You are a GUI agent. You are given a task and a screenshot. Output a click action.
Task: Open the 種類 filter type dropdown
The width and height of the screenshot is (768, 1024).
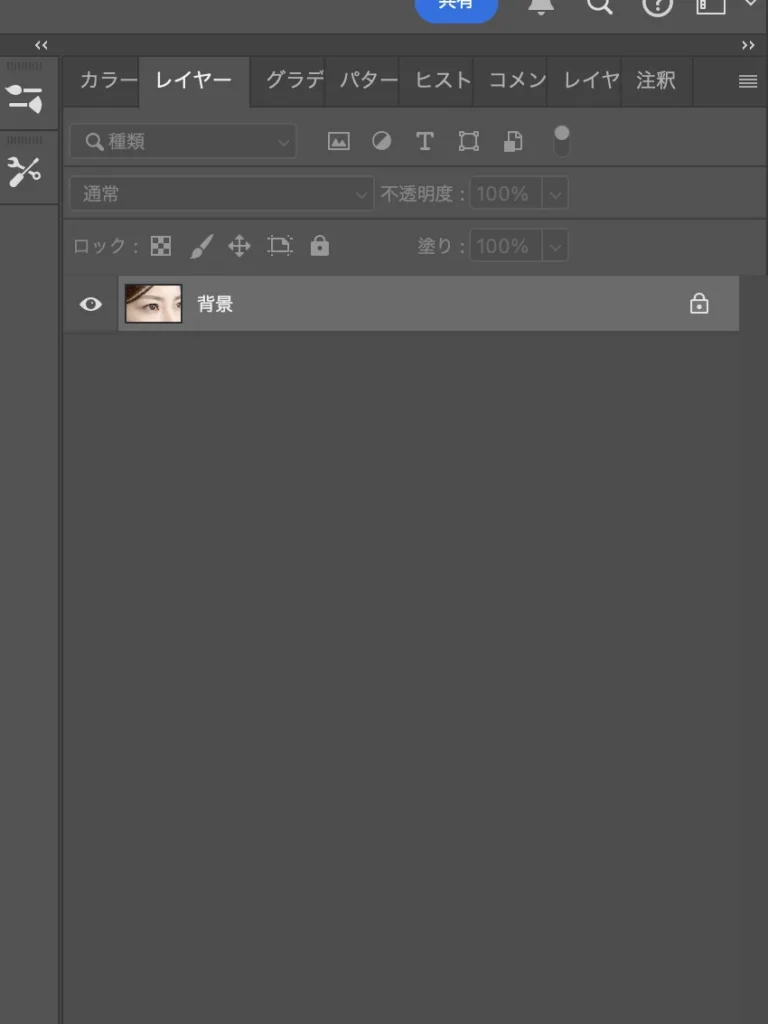tap(183, 142)
